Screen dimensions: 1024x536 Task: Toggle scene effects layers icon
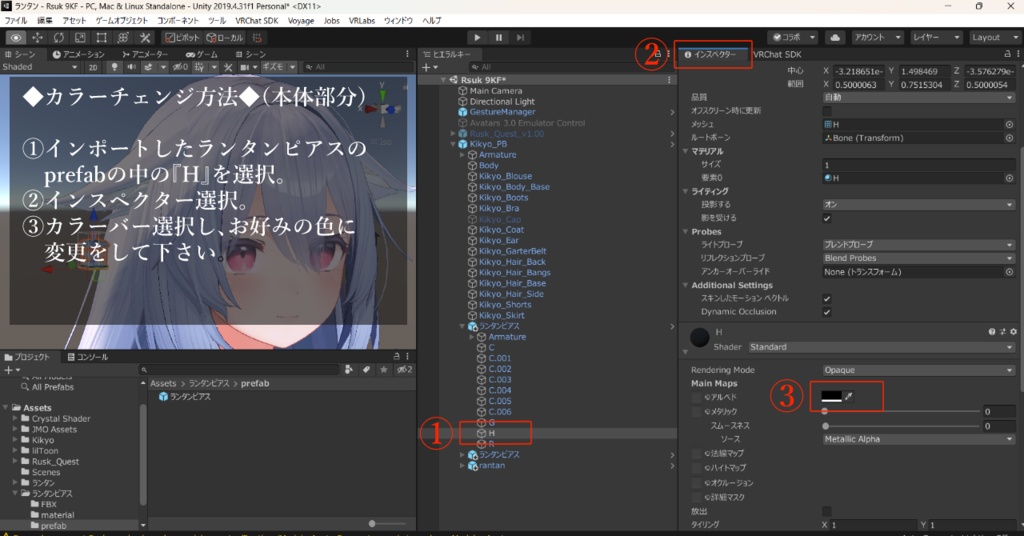(x=150, y=67)
